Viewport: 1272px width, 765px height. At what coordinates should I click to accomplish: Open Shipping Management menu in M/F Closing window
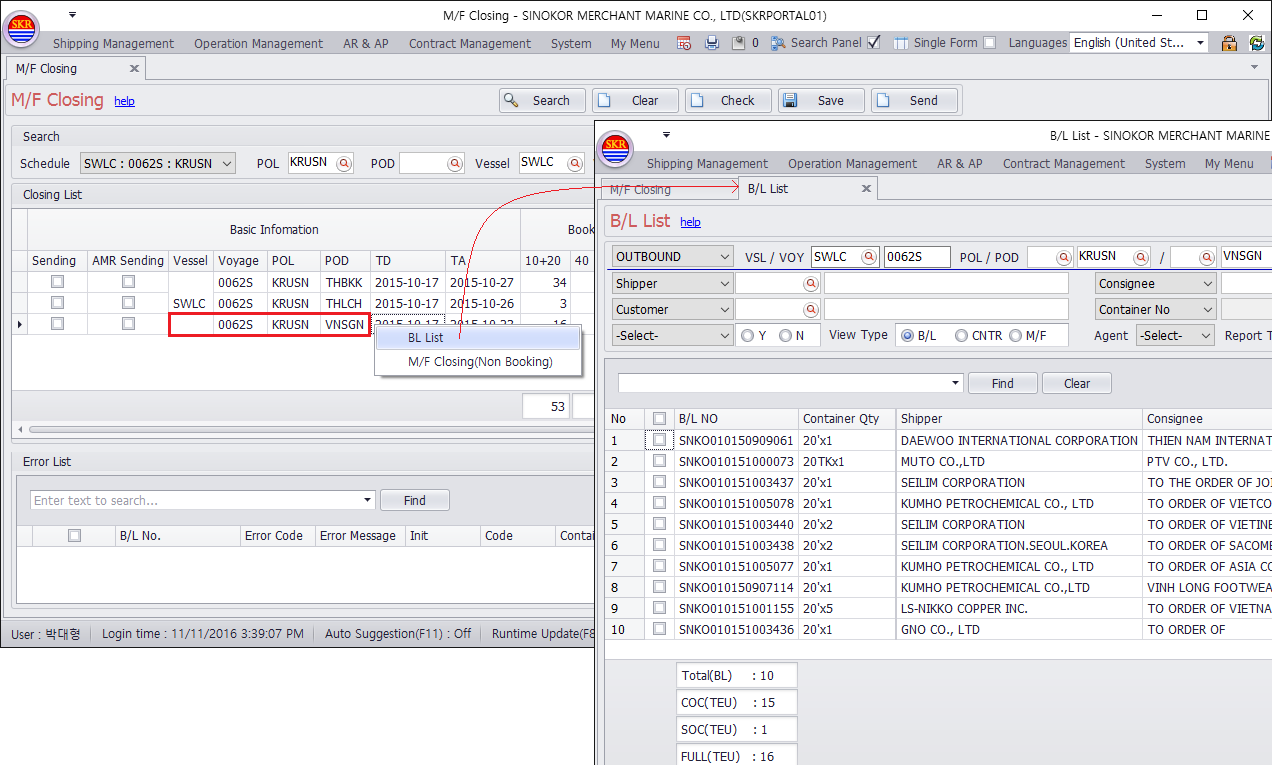coord(113,44)
